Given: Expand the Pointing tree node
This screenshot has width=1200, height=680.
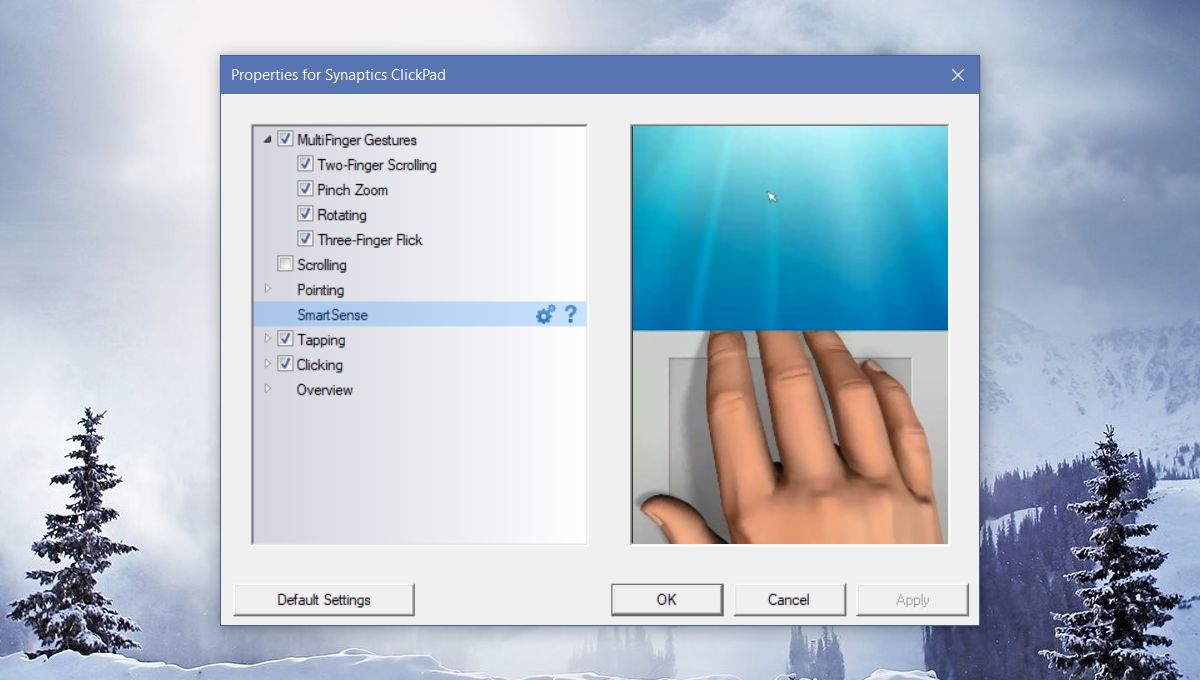Looking at the screenshot, I should click(267, 289).
